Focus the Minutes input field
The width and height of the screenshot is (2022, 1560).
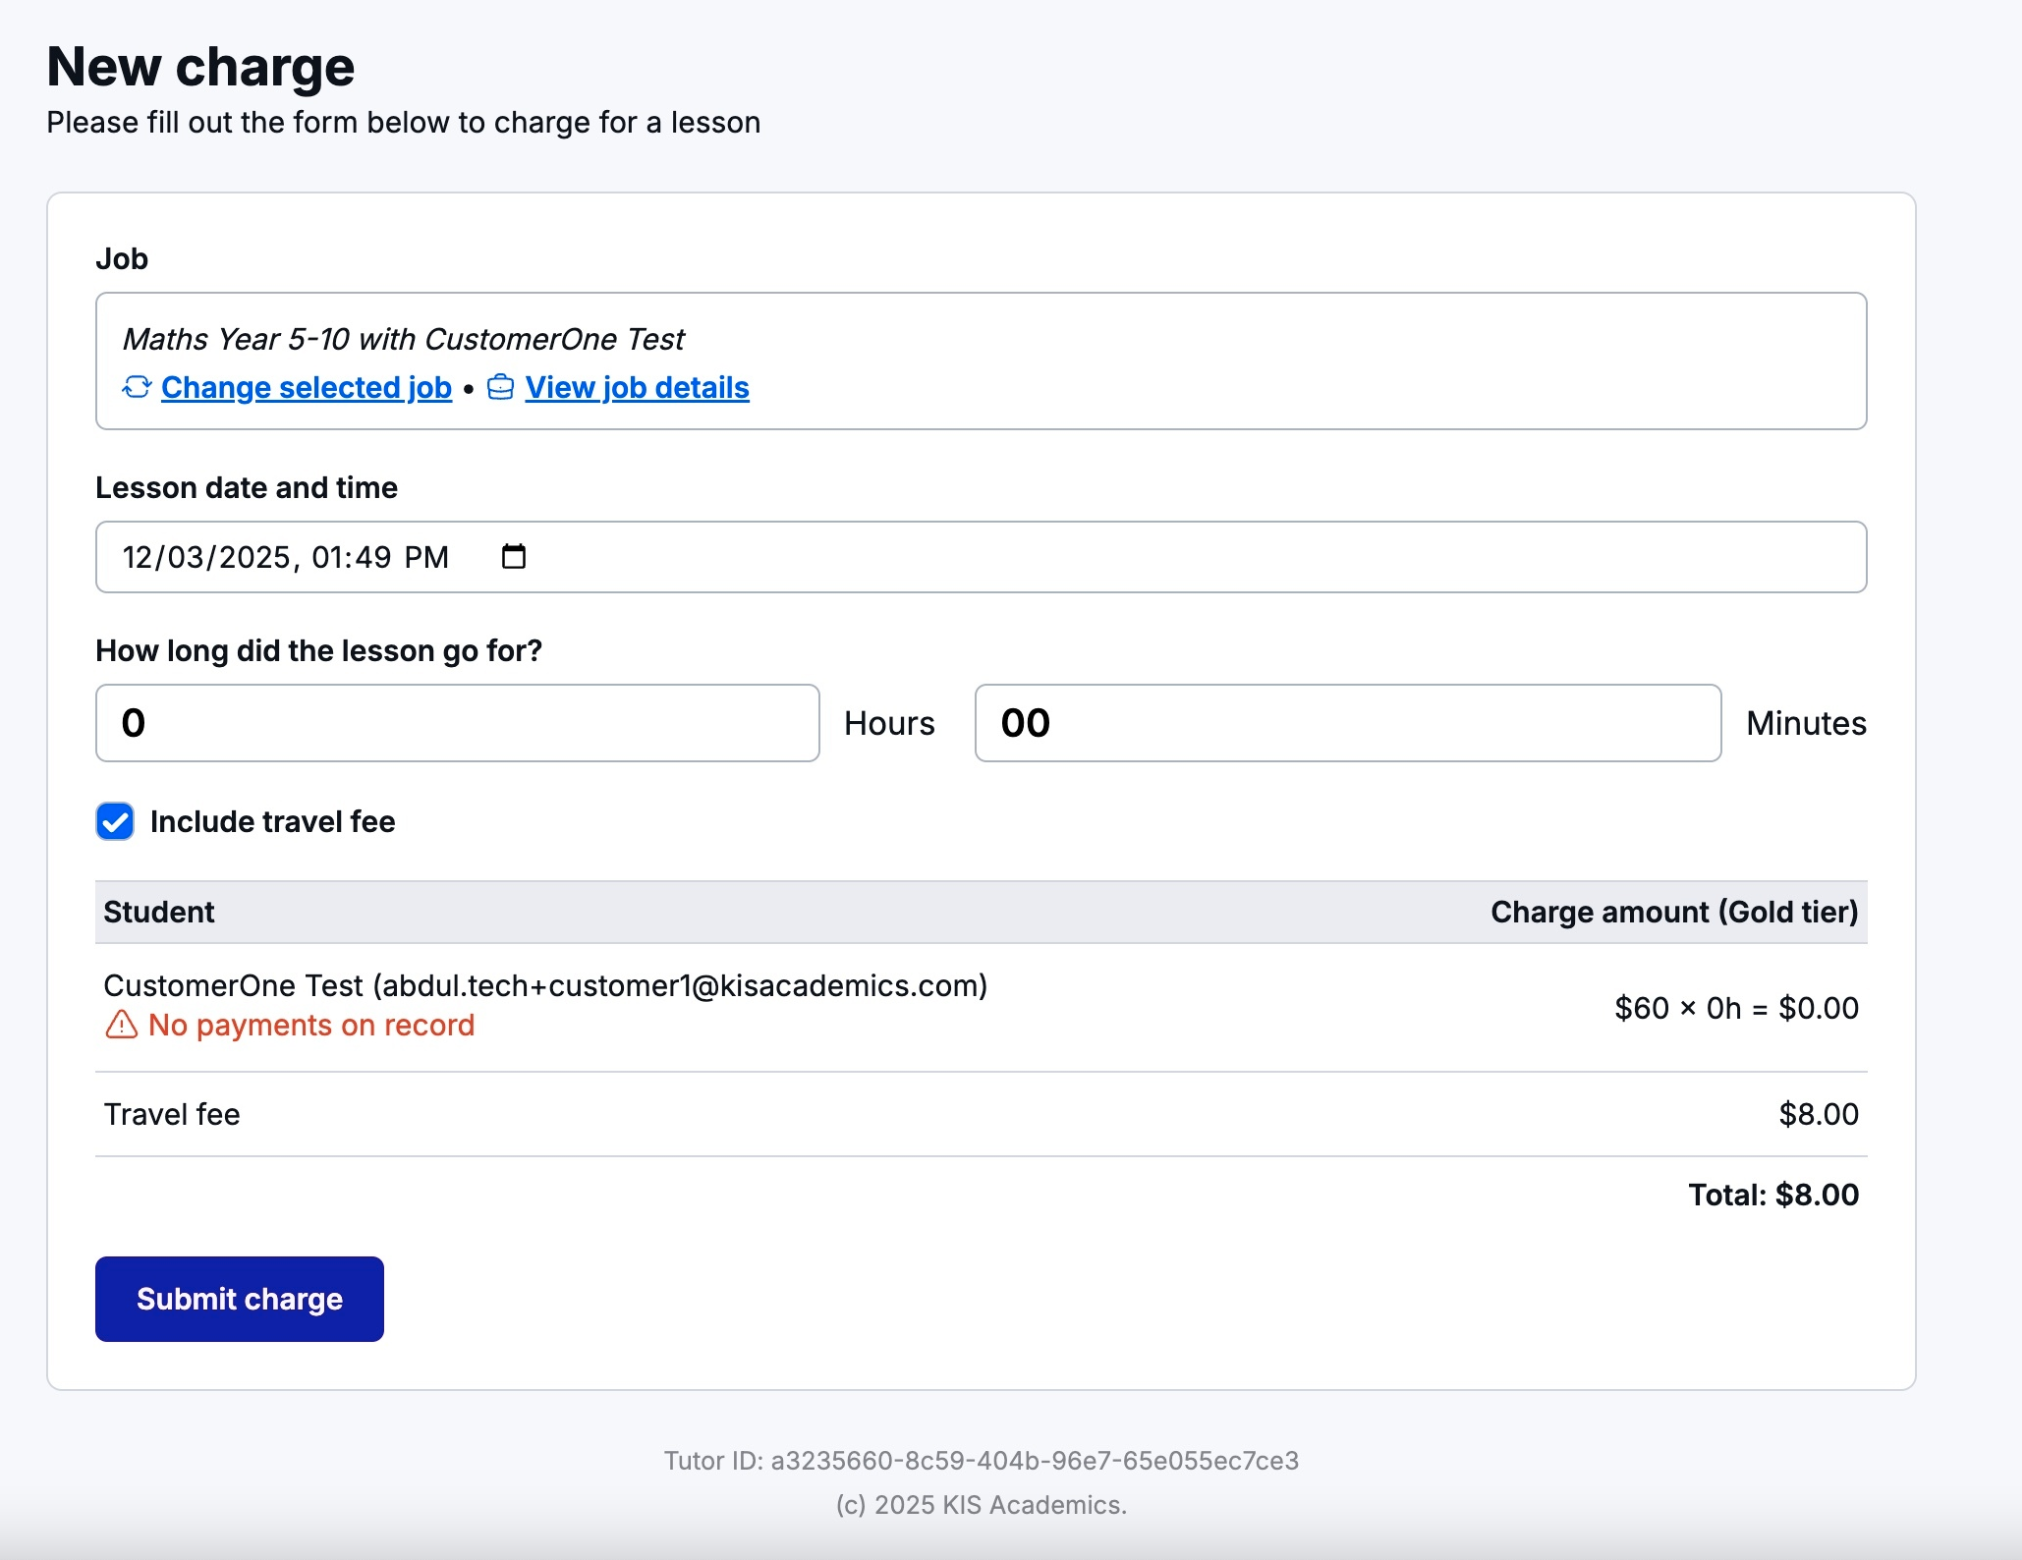(1347, 723)
